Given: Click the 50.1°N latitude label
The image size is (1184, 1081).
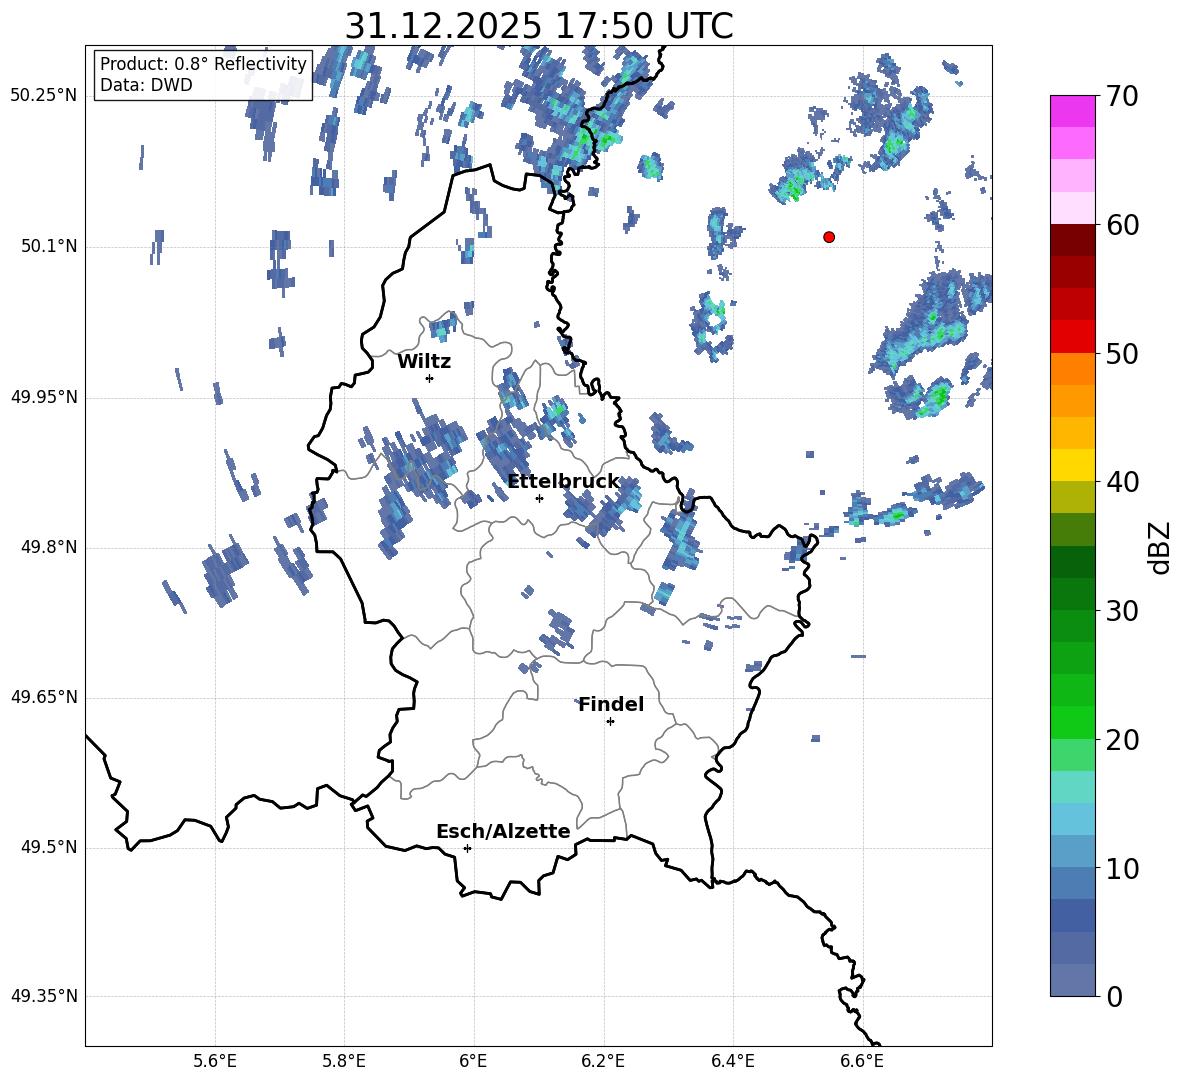Looking at the screenshot, I should (x=49, y=247).
